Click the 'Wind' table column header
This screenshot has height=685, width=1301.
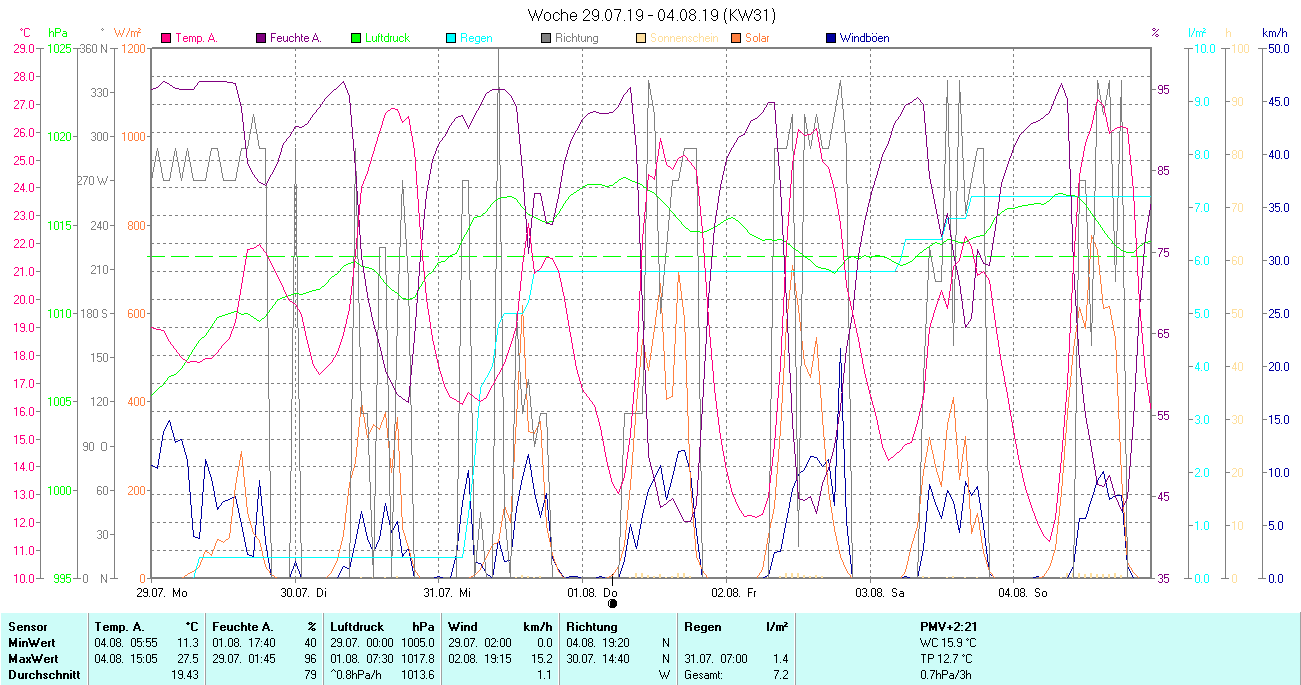[x=463, y=626]
